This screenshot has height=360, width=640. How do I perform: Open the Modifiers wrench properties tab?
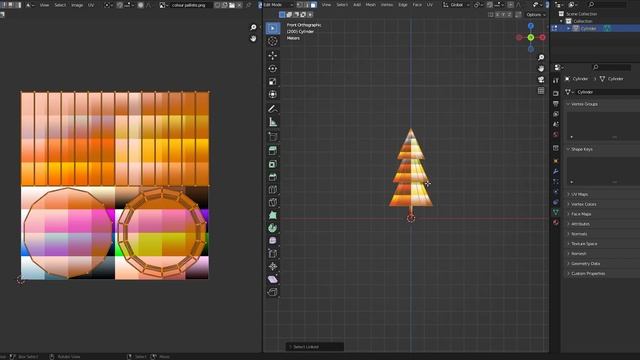[556, 171]
